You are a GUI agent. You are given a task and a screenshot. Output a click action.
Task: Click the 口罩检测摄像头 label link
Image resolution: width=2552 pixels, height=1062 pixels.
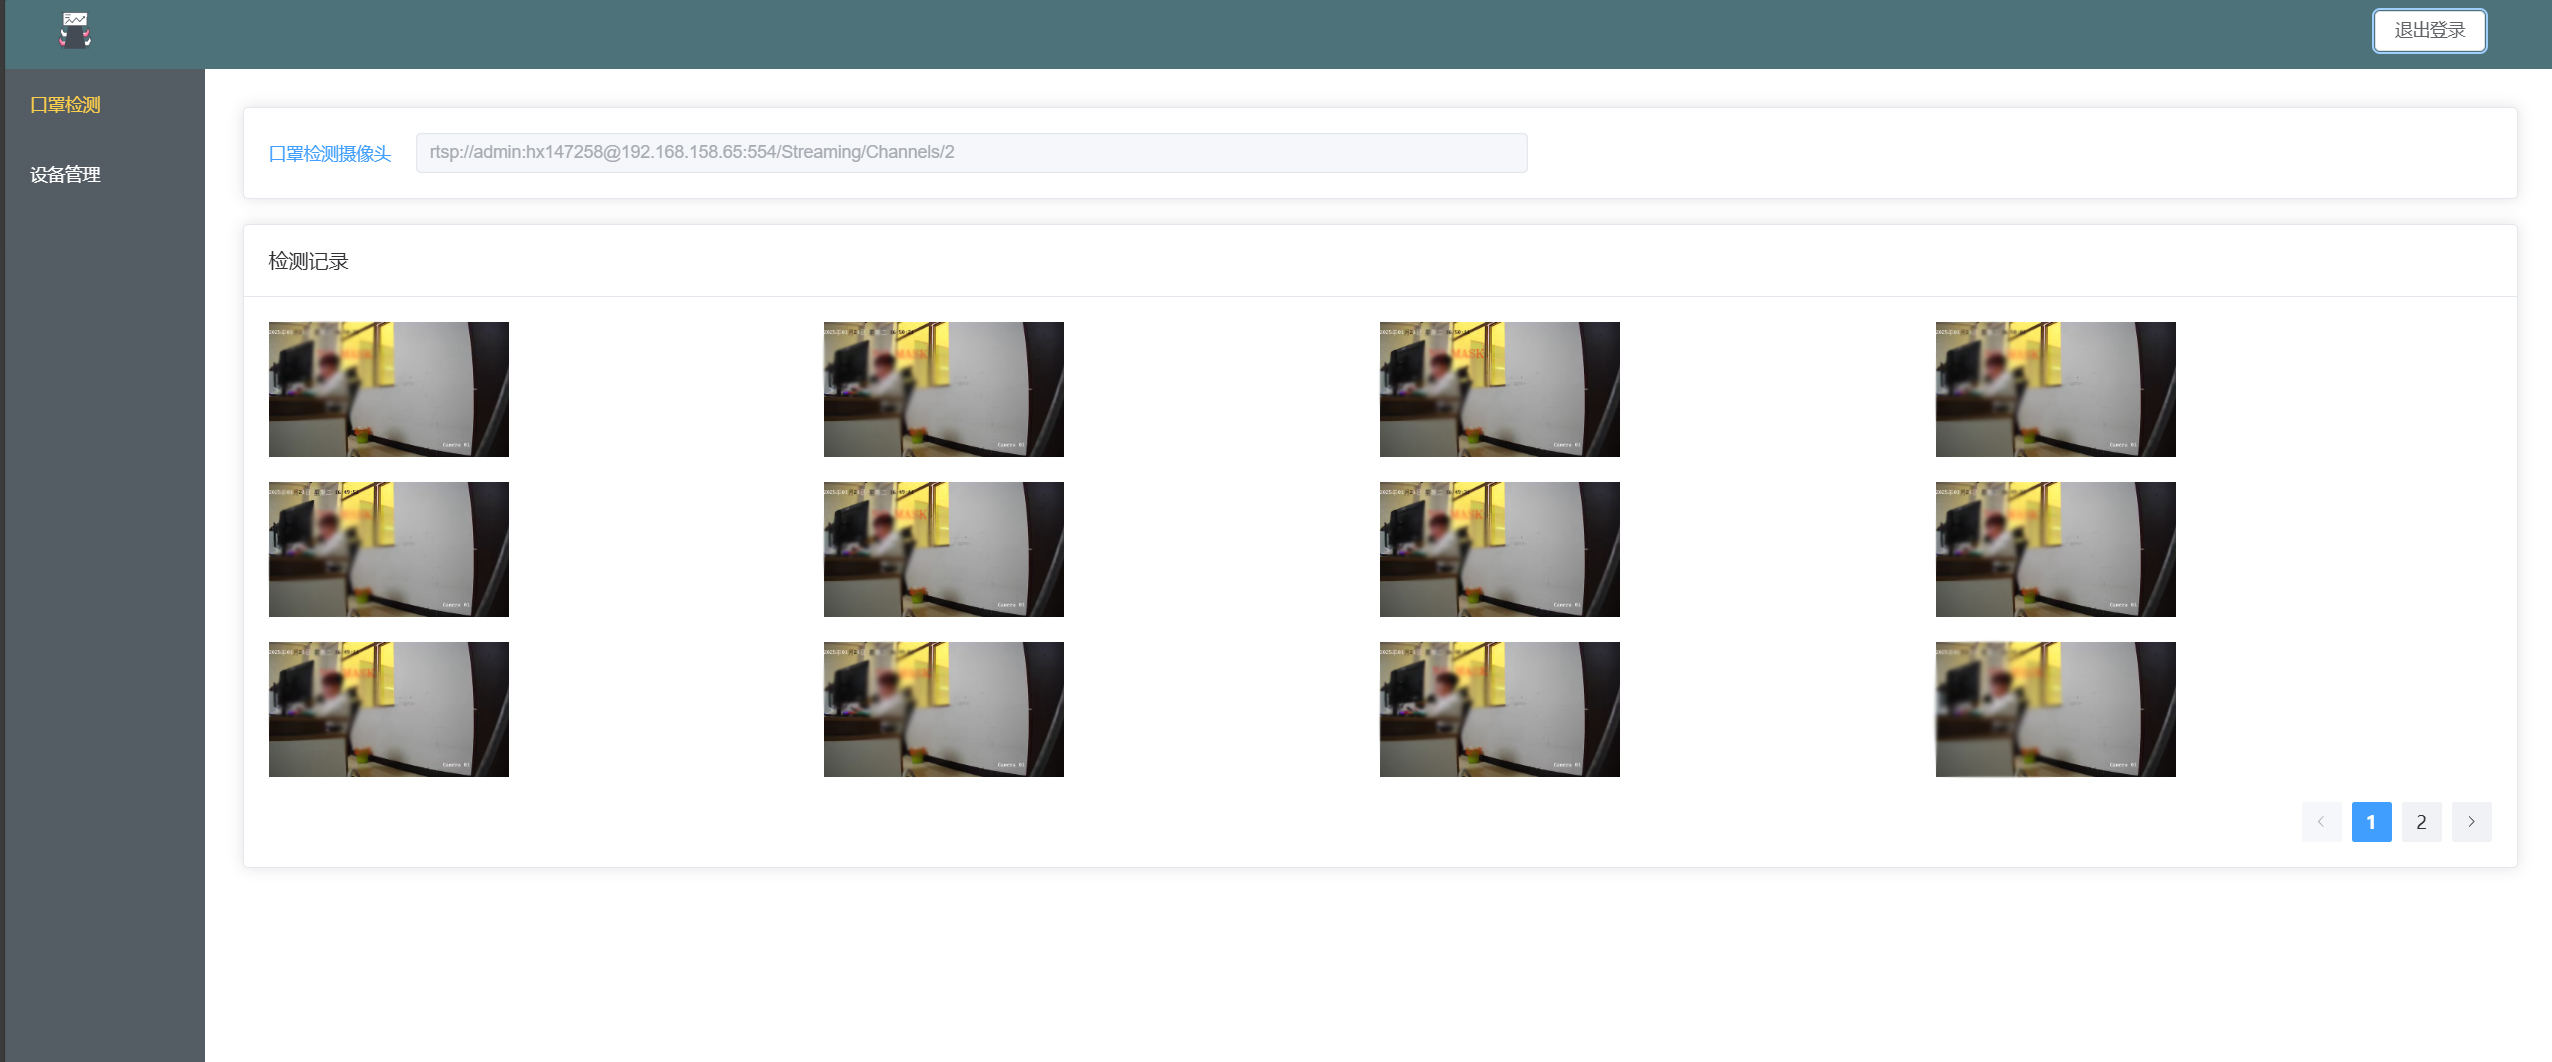click(x=330, y=154)
